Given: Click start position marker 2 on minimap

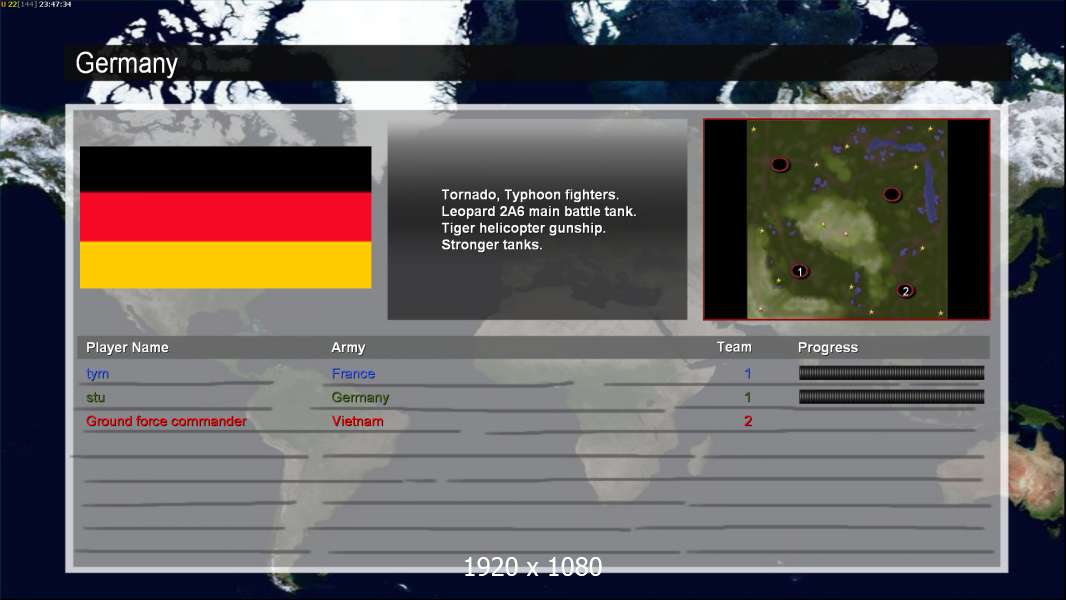Looking at the screenshot, I should [905, 291].
